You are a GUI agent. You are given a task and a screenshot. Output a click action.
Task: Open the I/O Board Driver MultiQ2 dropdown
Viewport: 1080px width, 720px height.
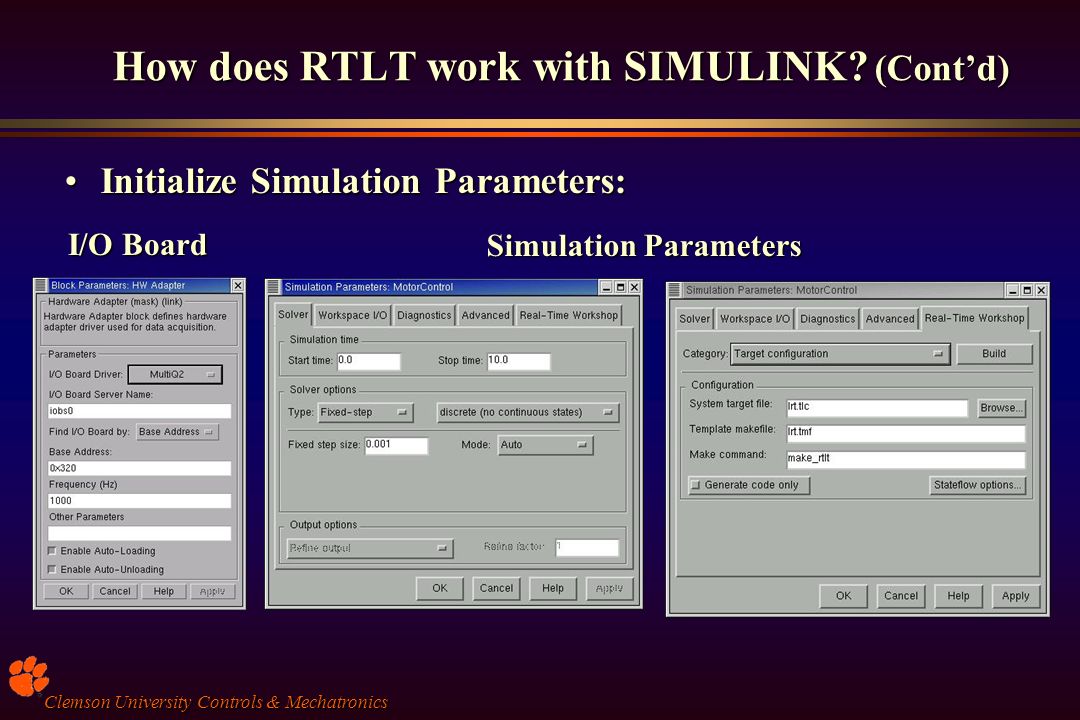tap(175, 374)
